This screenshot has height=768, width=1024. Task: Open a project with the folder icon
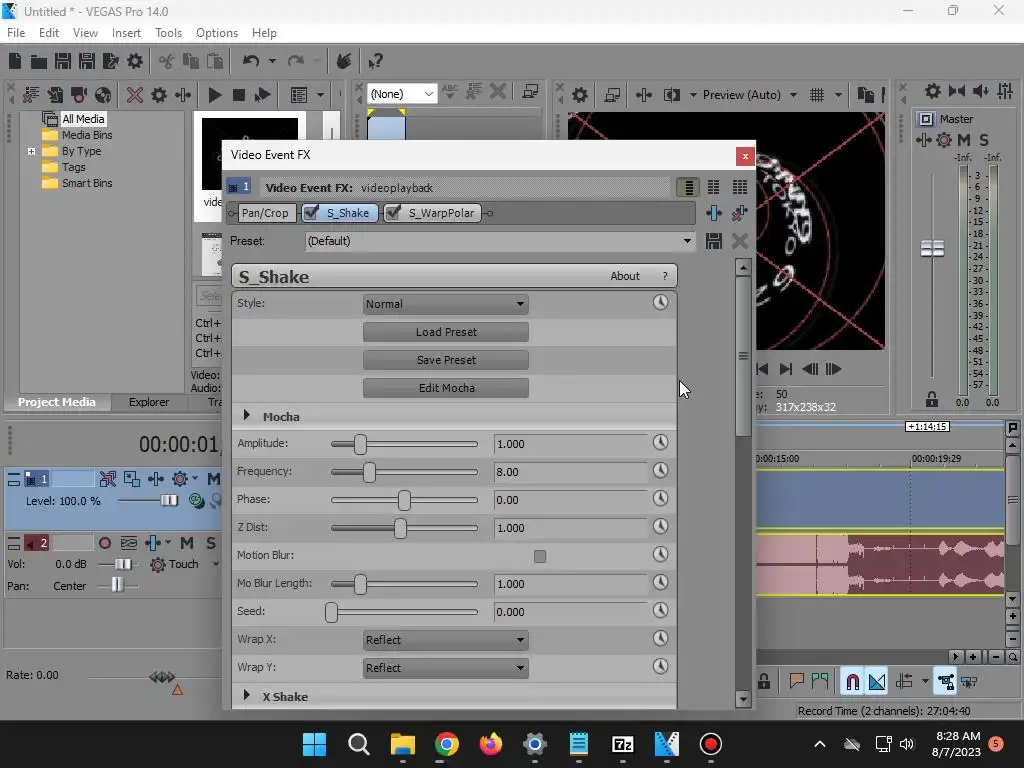pyautogui.click(x=39, y=61)
